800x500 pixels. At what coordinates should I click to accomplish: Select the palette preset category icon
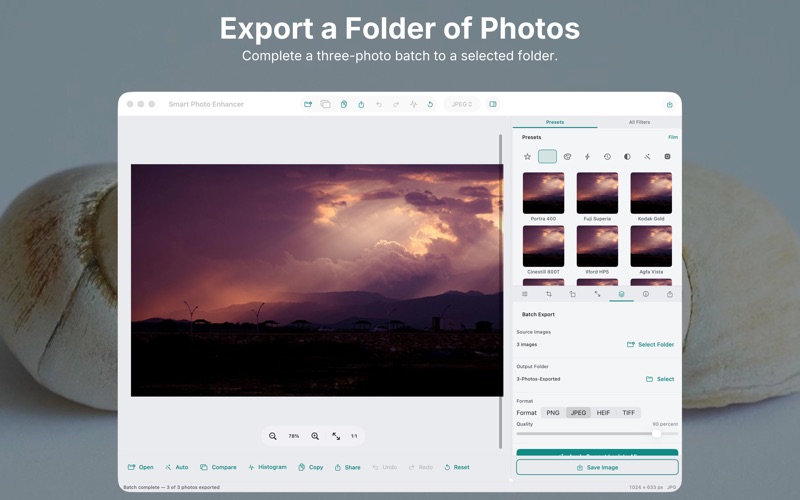point(567,157)
